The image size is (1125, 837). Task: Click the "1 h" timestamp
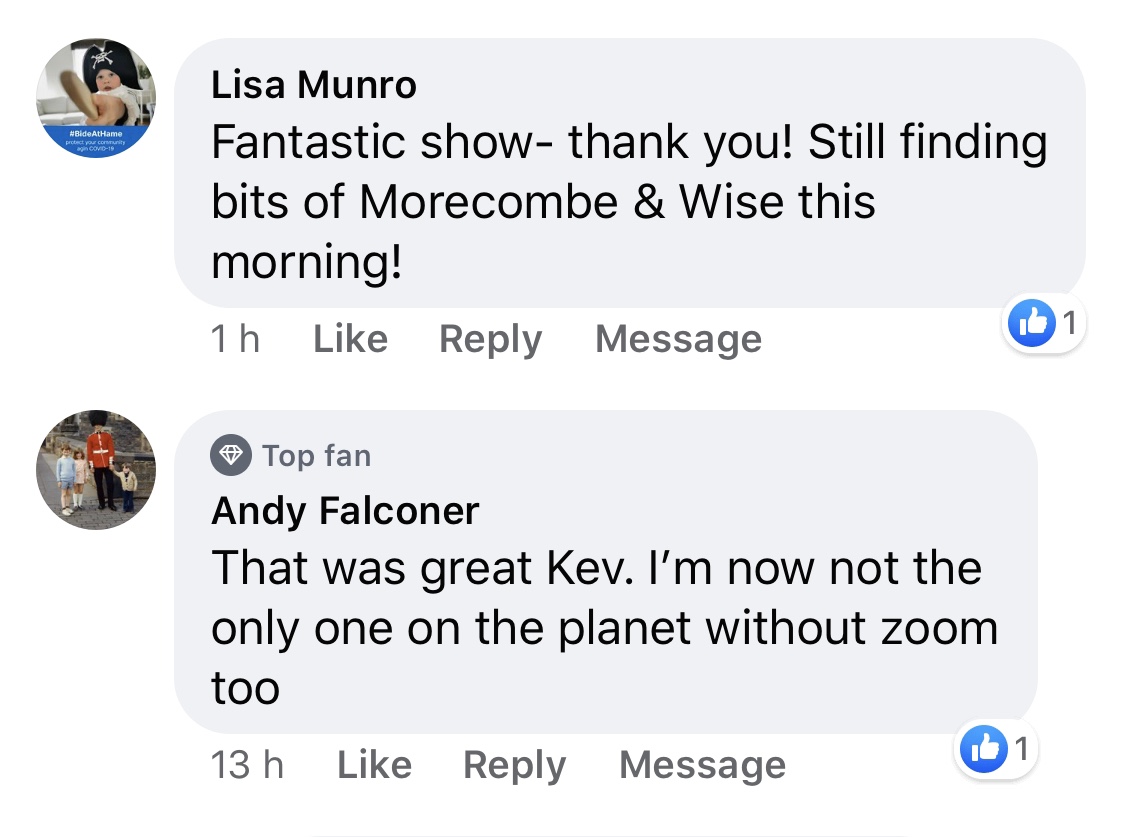[x=235, y=339]
